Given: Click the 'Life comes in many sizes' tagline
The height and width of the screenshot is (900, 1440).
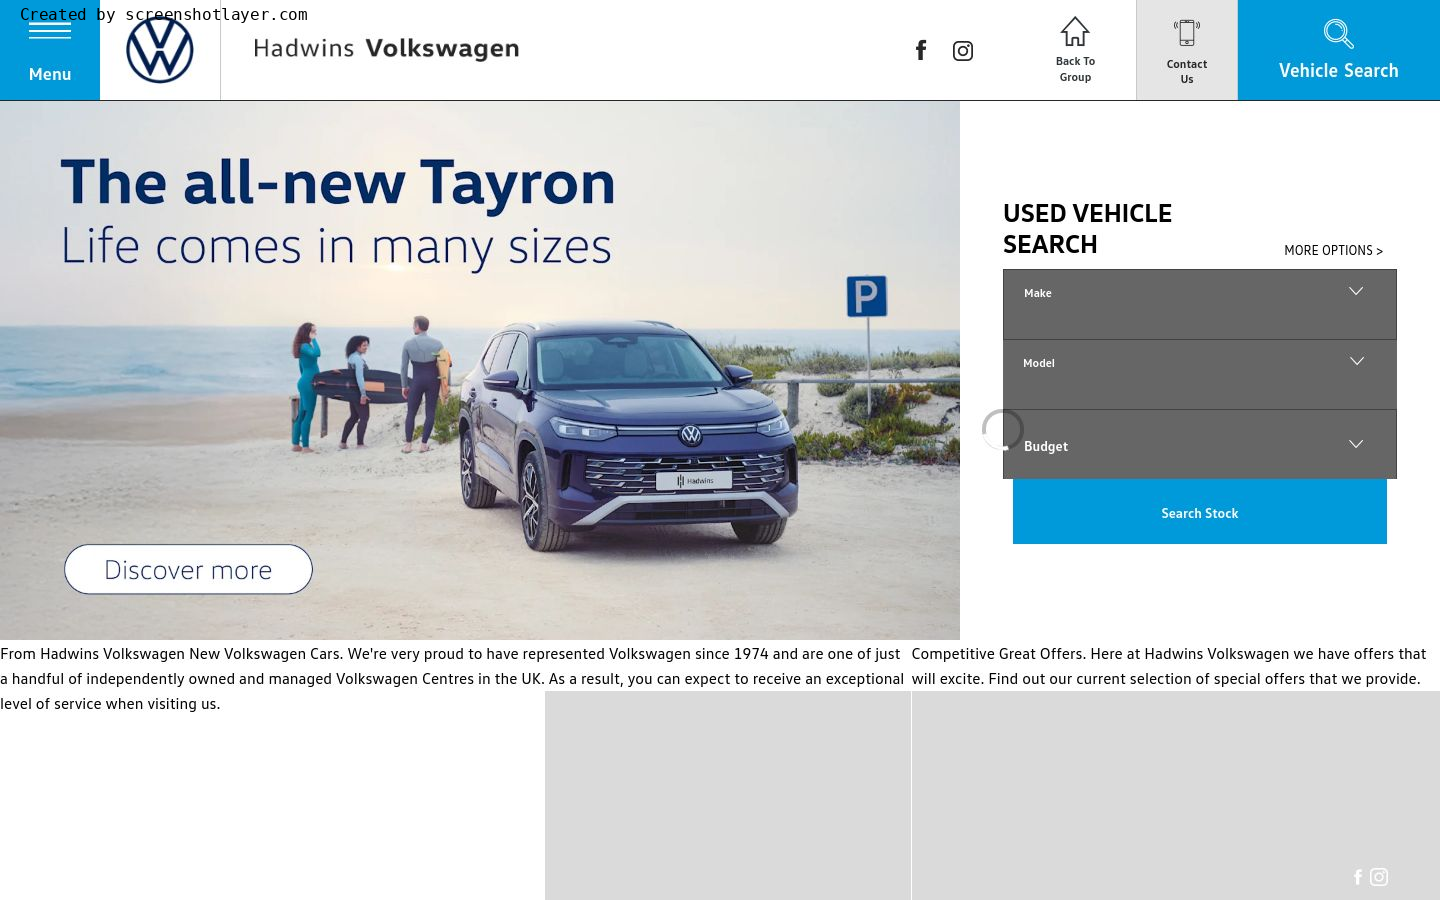Looking at the screenshot, I should (336, 247).
